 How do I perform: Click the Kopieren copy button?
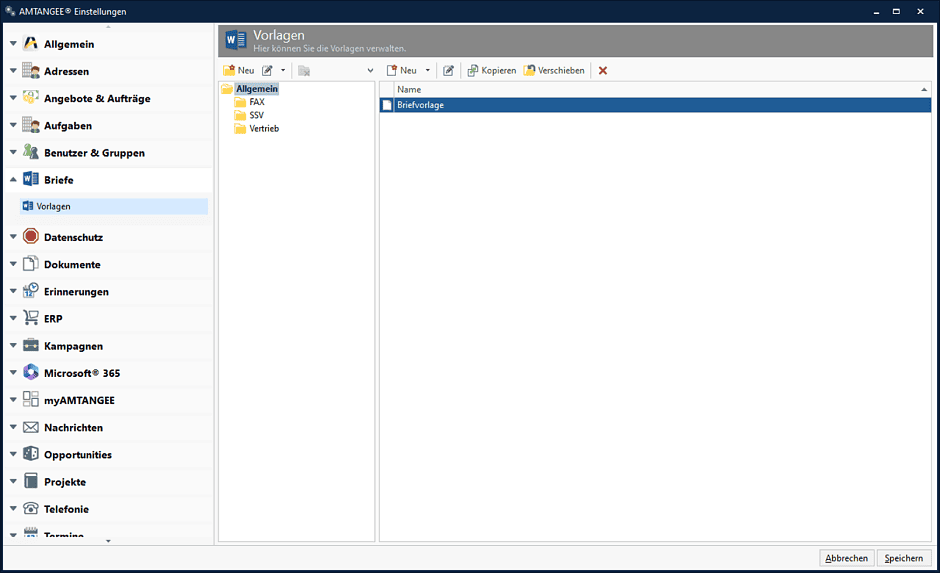point(491,70)
